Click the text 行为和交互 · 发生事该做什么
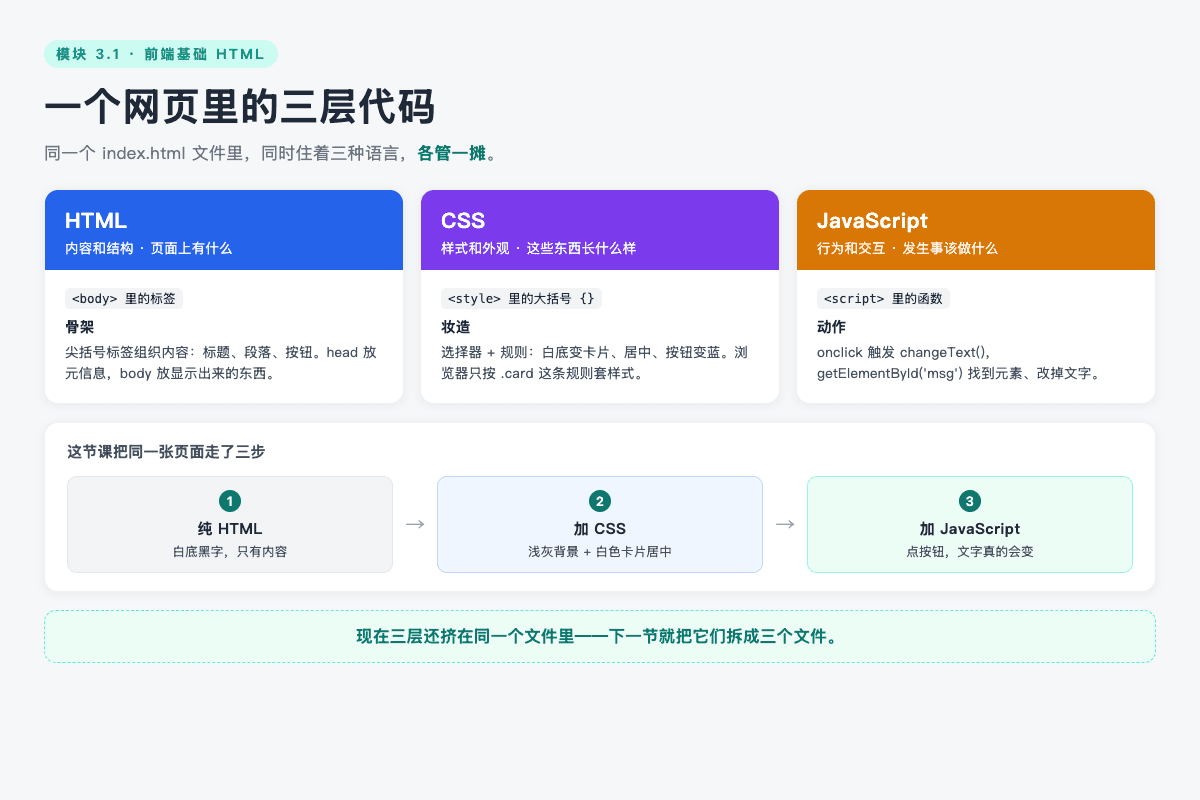 coord(907,248)
